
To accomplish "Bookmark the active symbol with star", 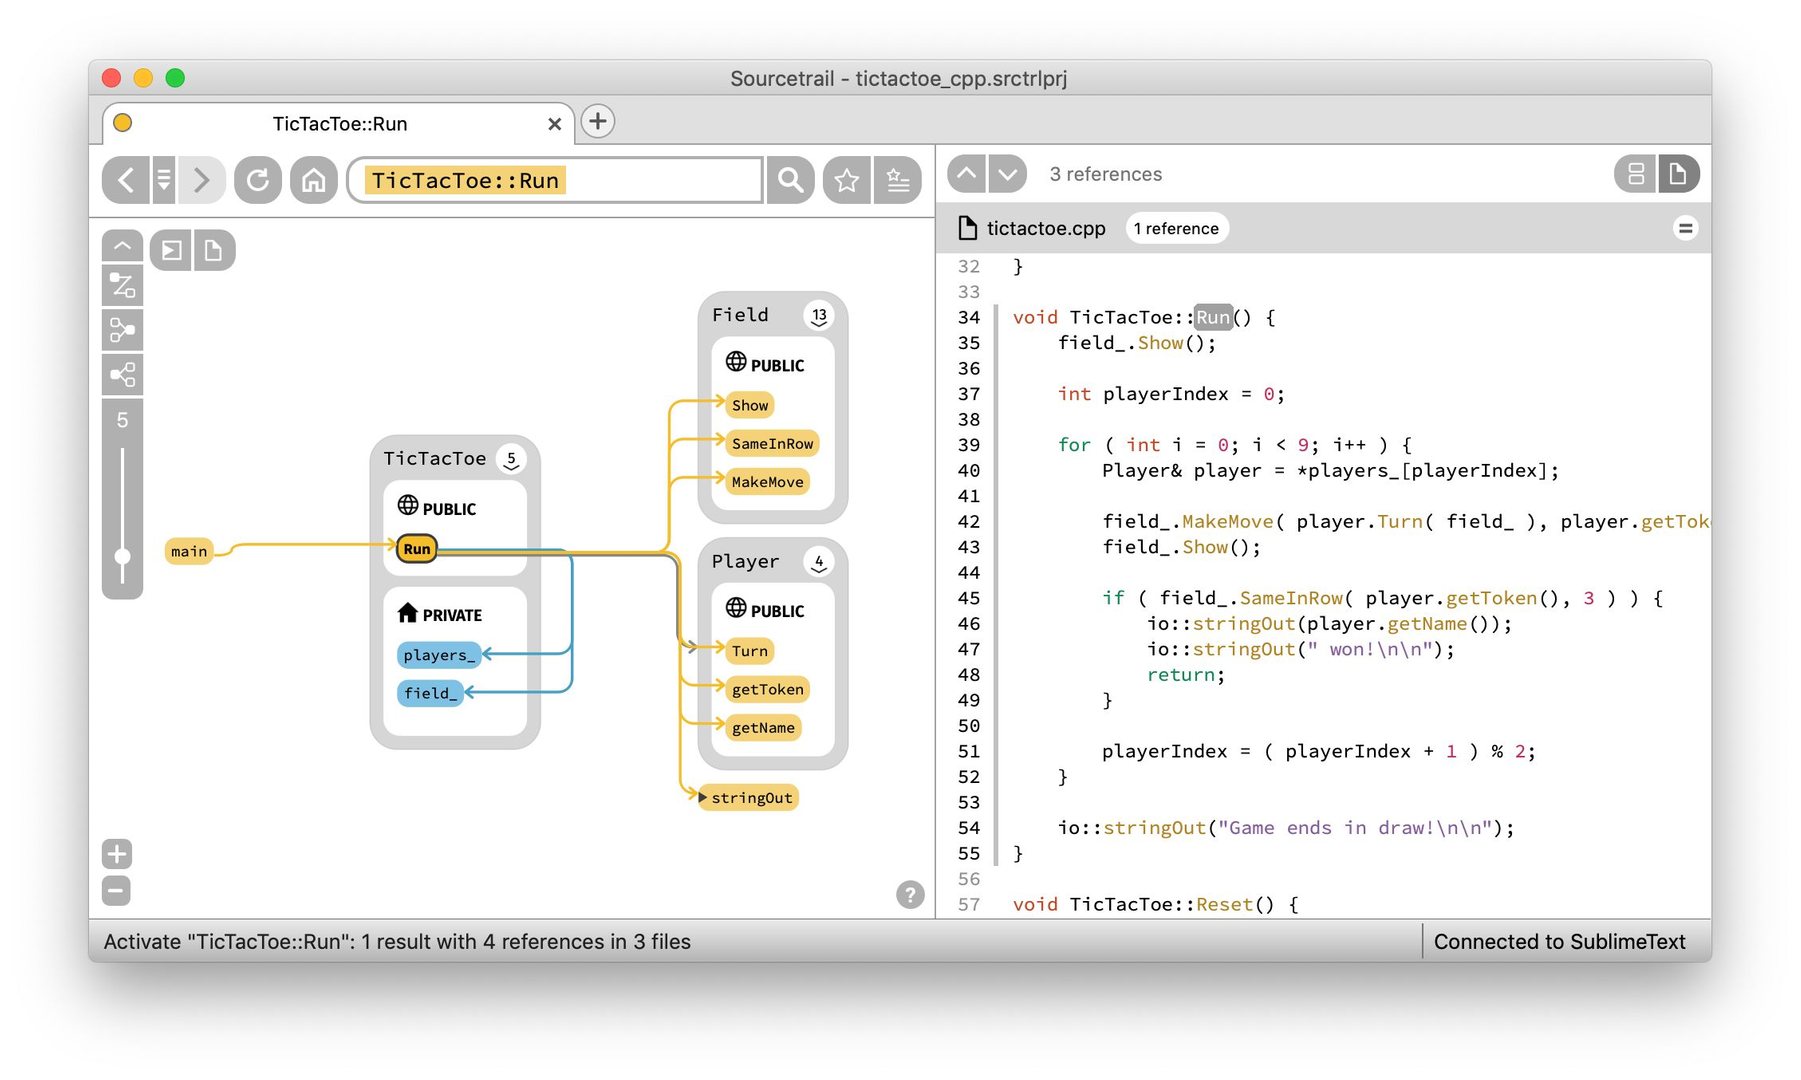I will (x=847, y=180).
